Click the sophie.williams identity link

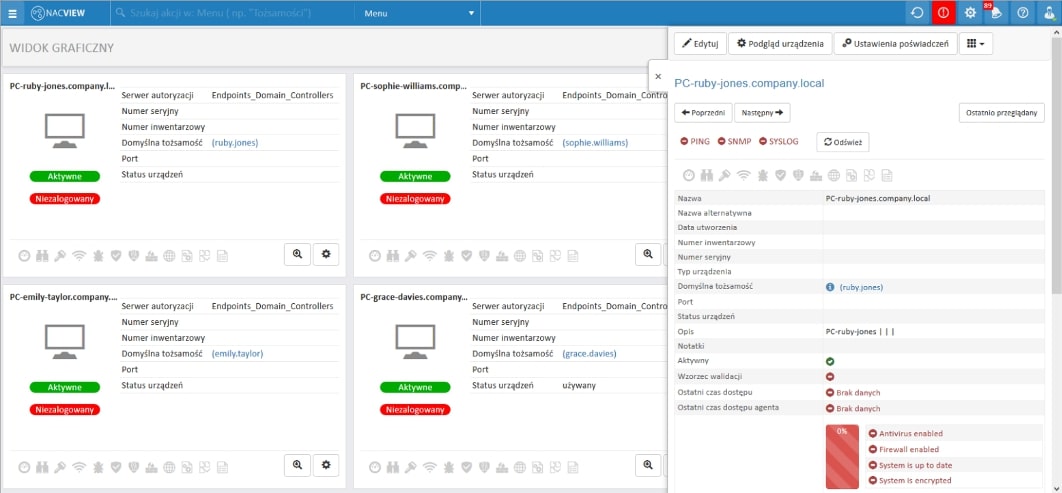(596, 143)
